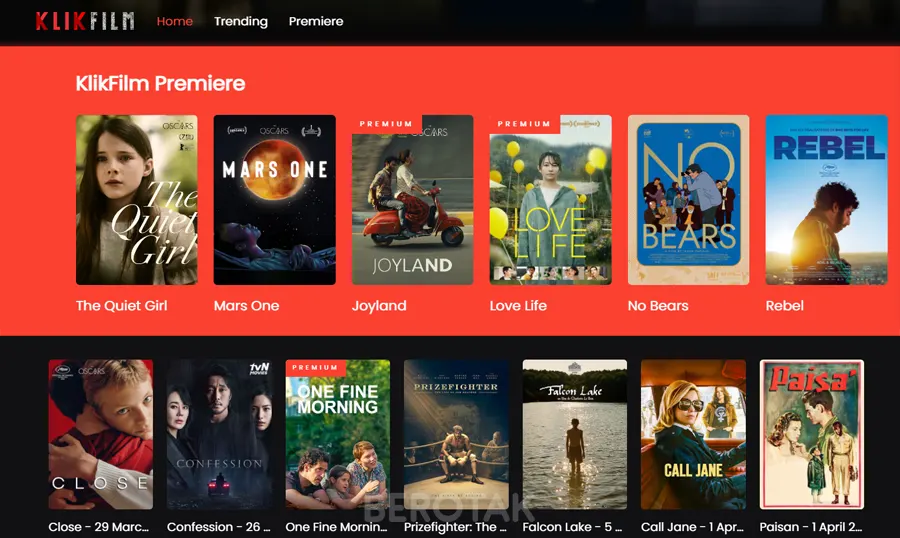Open the No Bears poster
Screen dimensions: 900x538
pyautogui.click(x=688, y=200)
